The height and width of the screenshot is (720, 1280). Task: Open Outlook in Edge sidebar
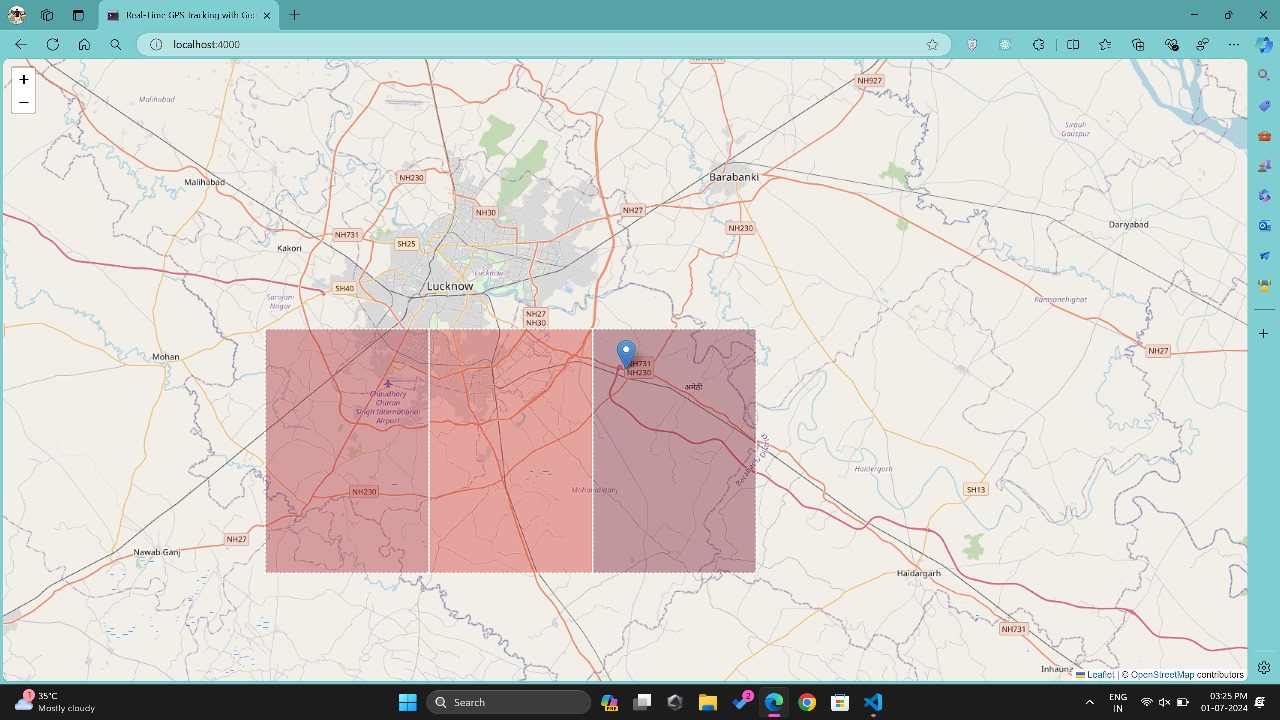(x=1264, y=226)
